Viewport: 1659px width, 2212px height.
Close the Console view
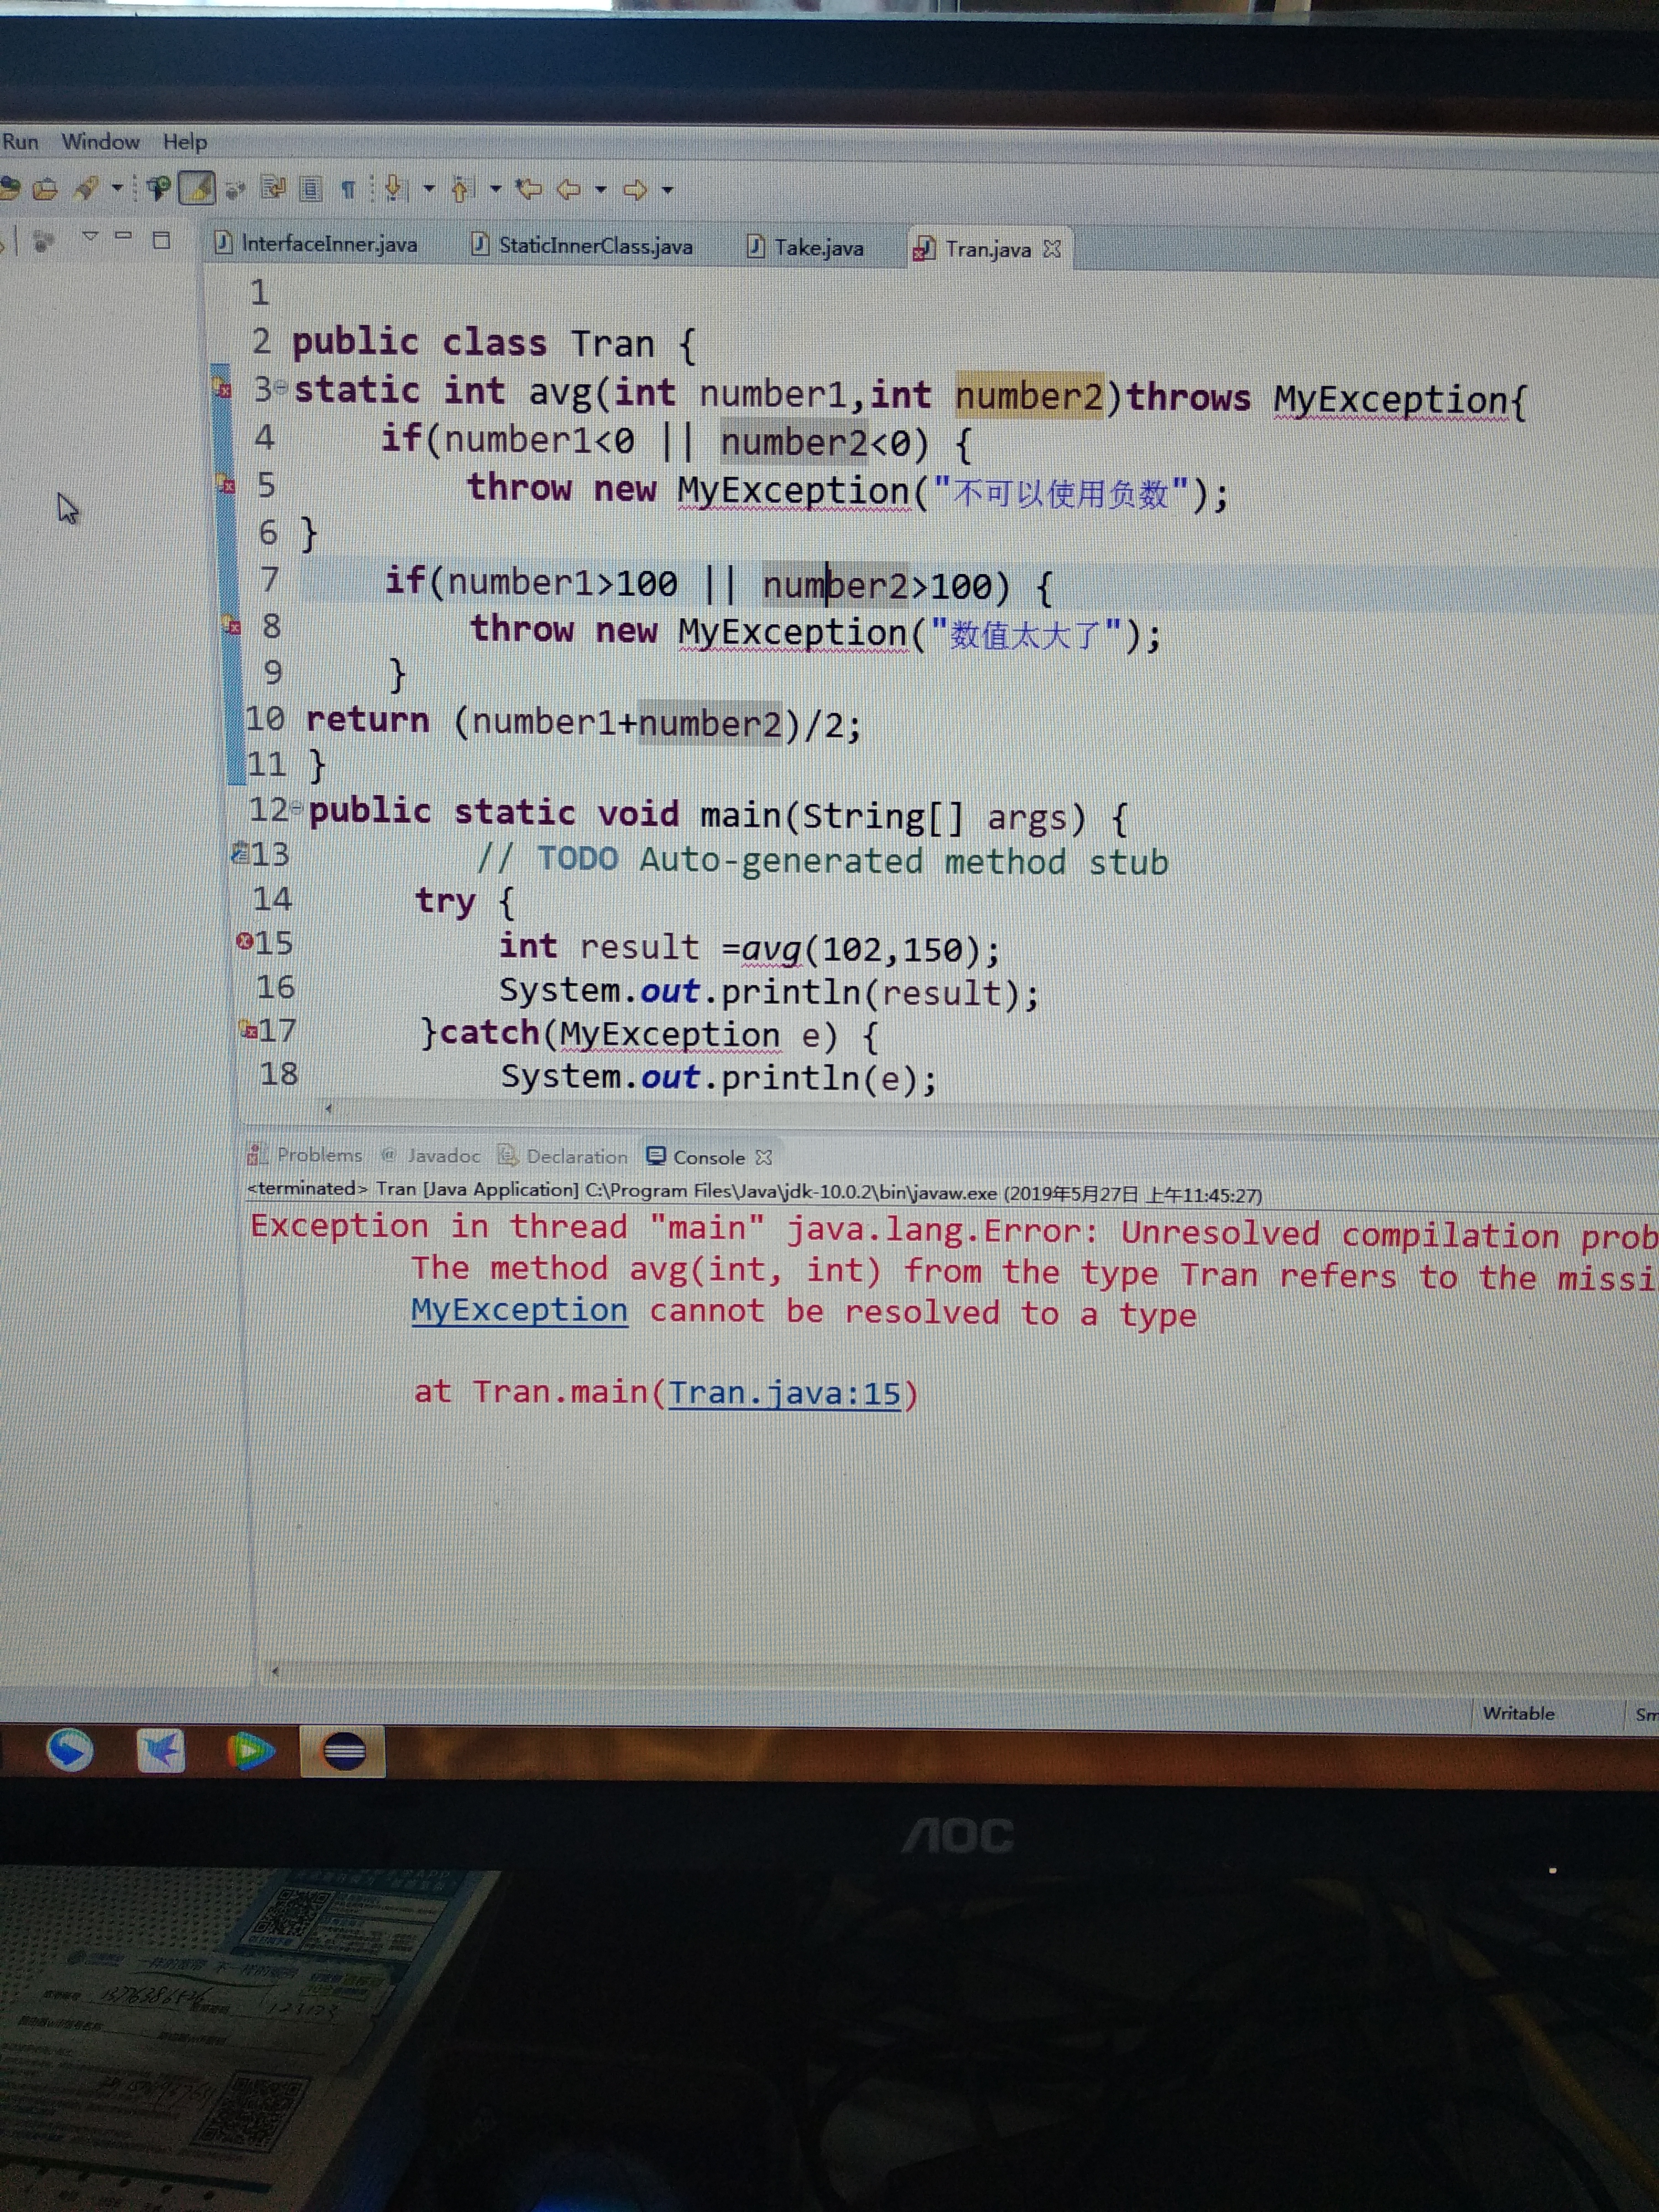tap(764, 1157)
